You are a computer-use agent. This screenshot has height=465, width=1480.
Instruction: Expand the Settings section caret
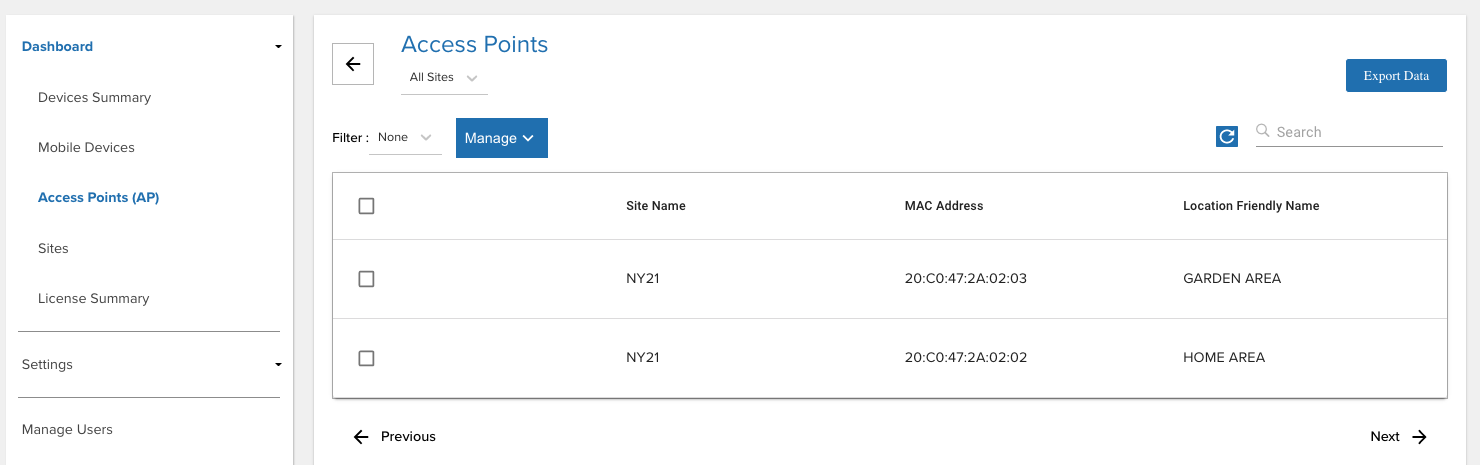click(x=278, y=365)
